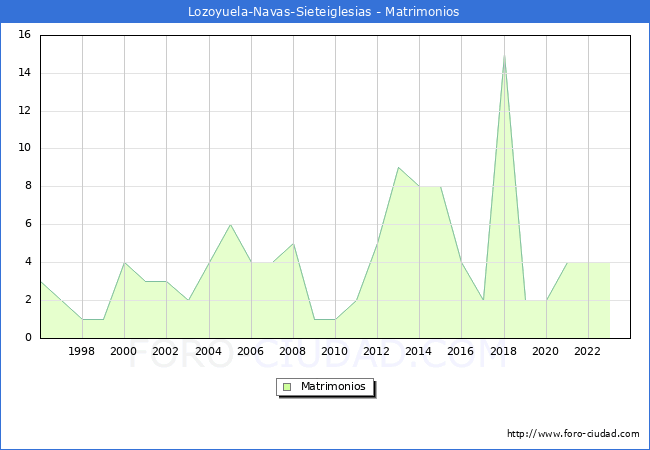Image resolution: width=650 pixels, height=450 pixels.
Task: Click the 2004 x-axis label
Action: (208, 351)
